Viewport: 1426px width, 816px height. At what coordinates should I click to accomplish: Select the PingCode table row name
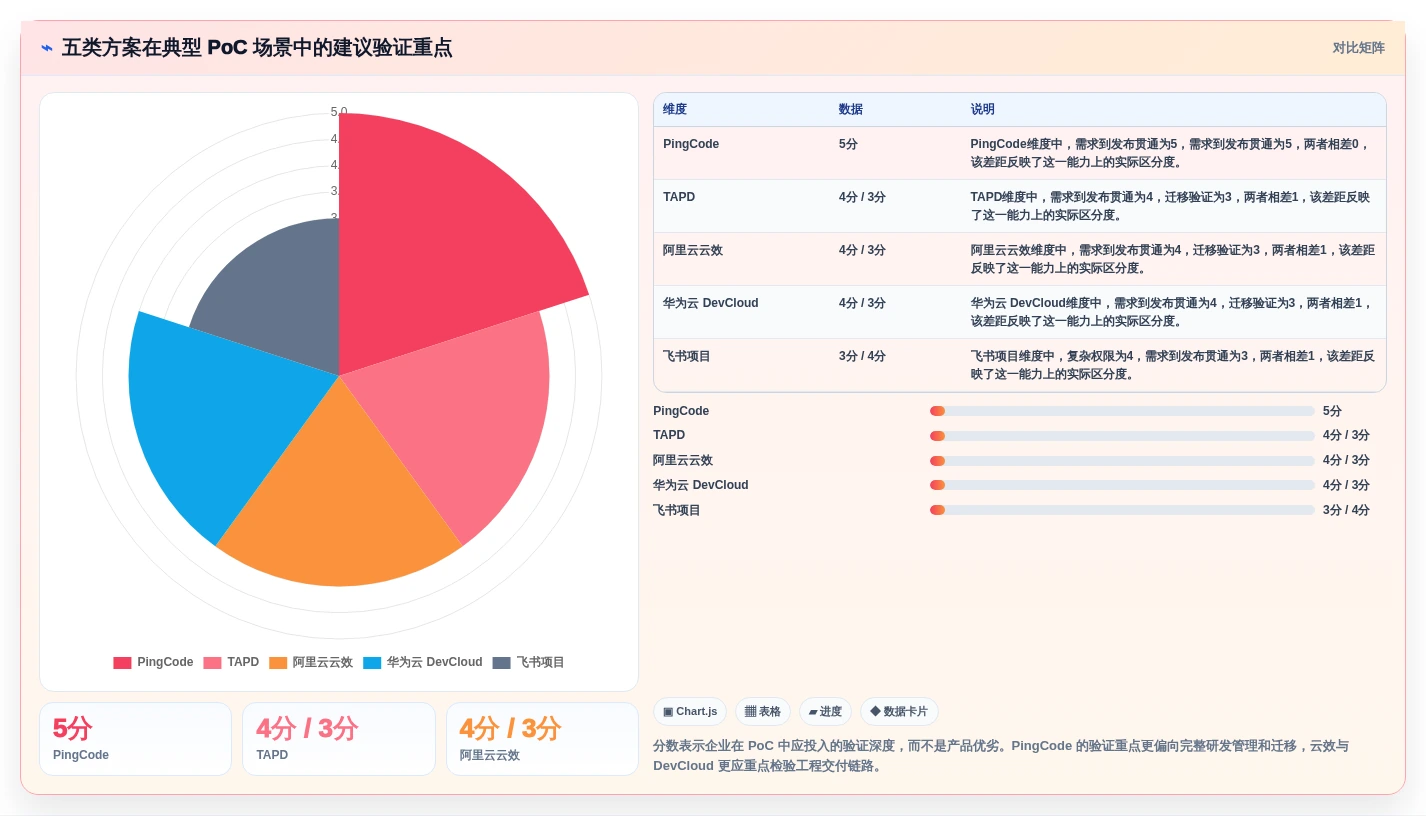[691, 144]
